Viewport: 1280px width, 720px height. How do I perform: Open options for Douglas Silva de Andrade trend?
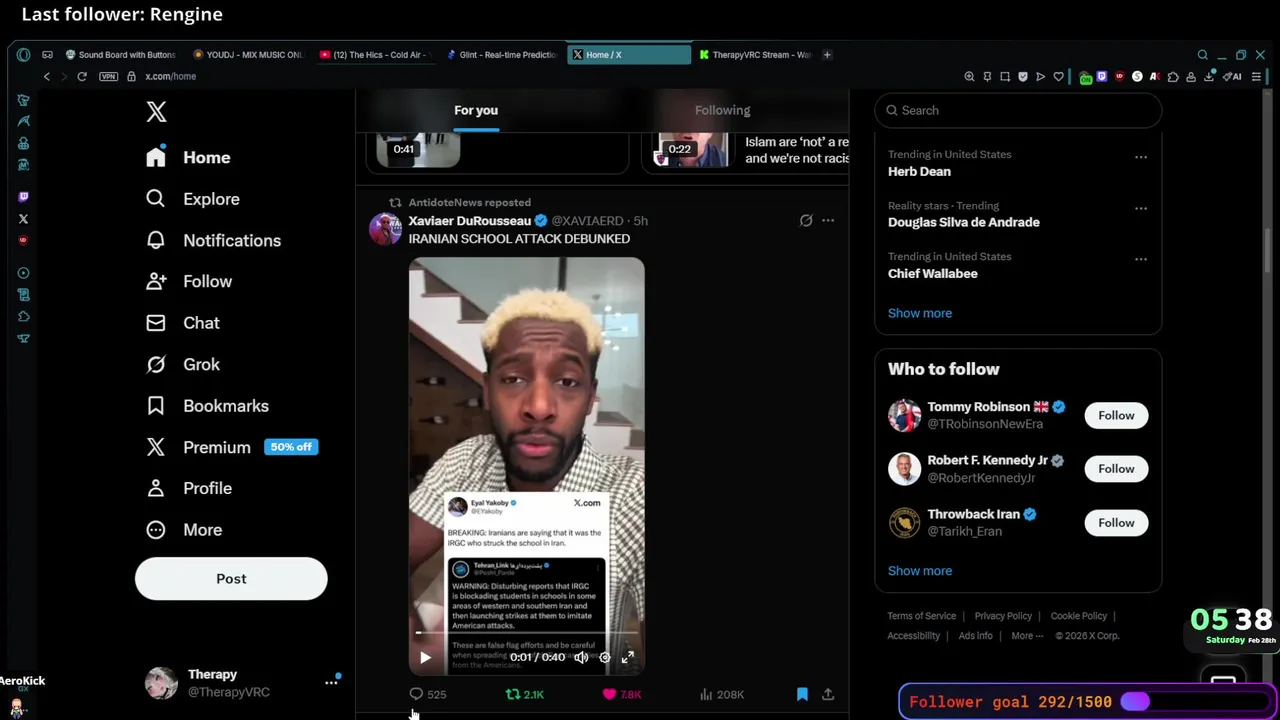click(x=1141, y=208)
